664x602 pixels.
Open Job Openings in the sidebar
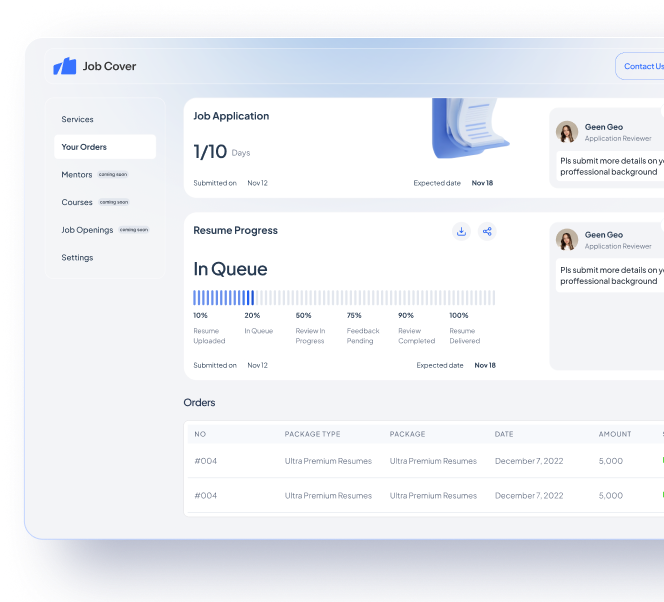pos(87,230)
